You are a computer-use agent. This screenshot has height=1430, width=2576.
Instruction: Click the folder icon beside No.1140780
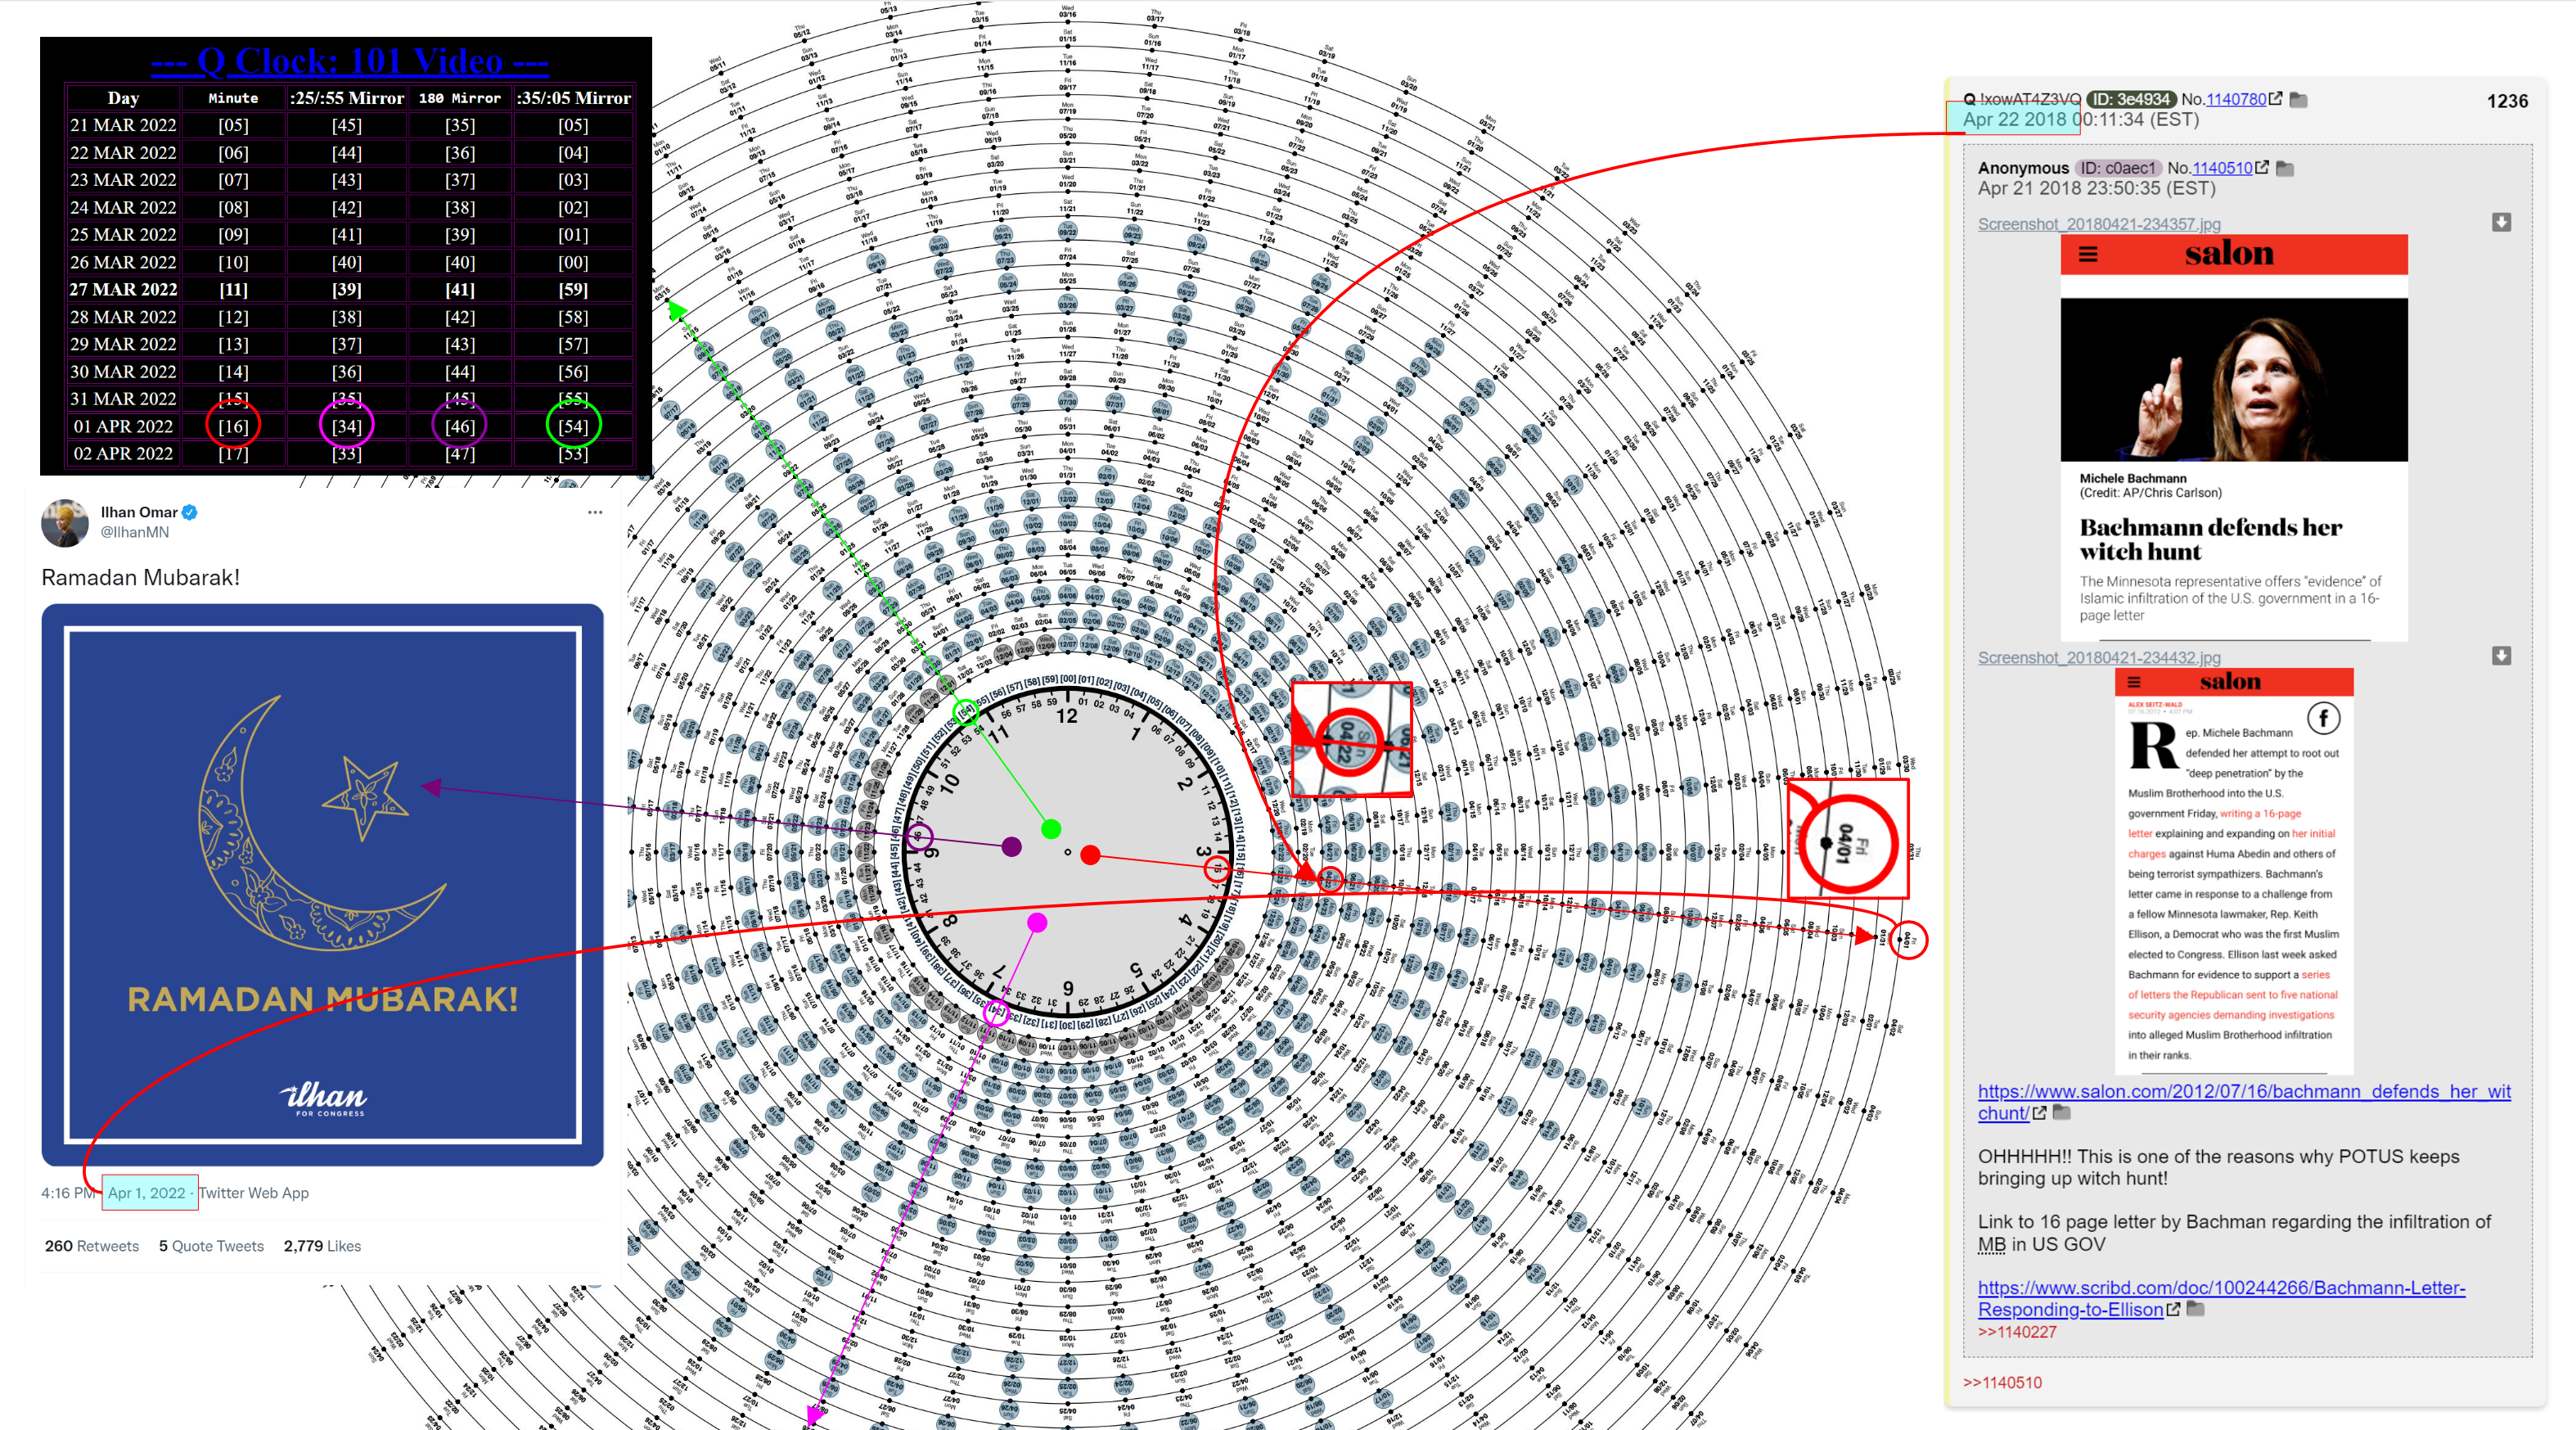(x=2298, y=99)
